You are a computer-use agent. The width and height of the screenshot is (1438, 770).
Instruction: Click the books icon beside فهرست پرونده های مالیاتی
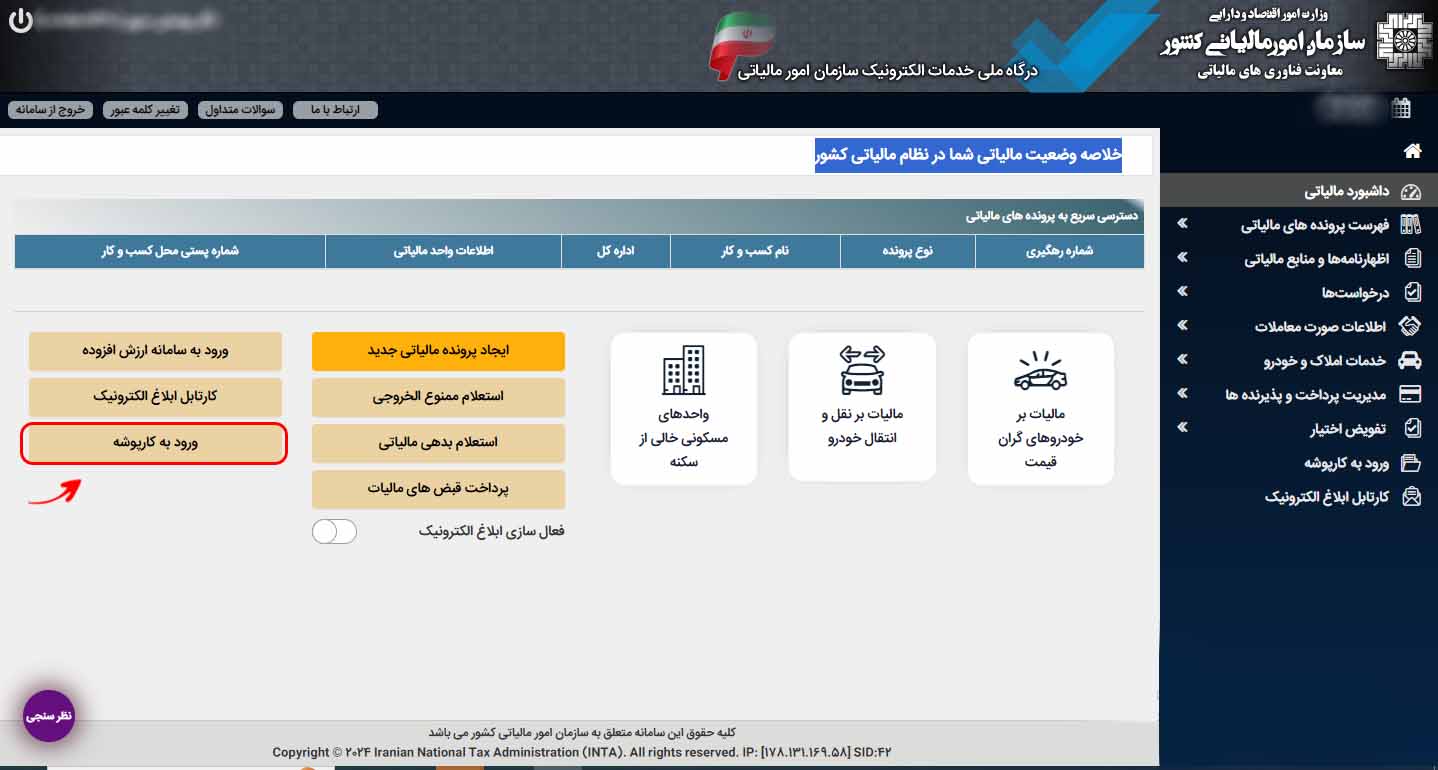(x=1411, y=224)
